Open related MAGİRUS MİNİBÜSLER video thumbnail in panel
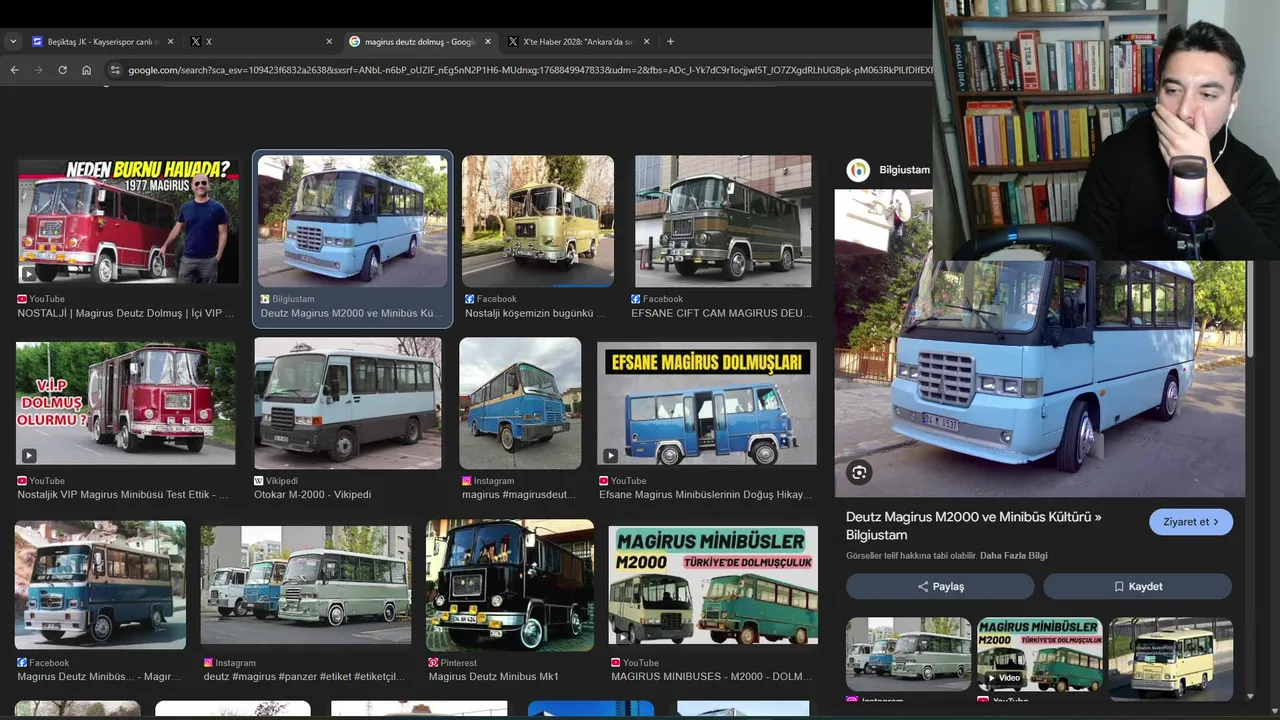 pyautogui.click(x=1040, y=654)
